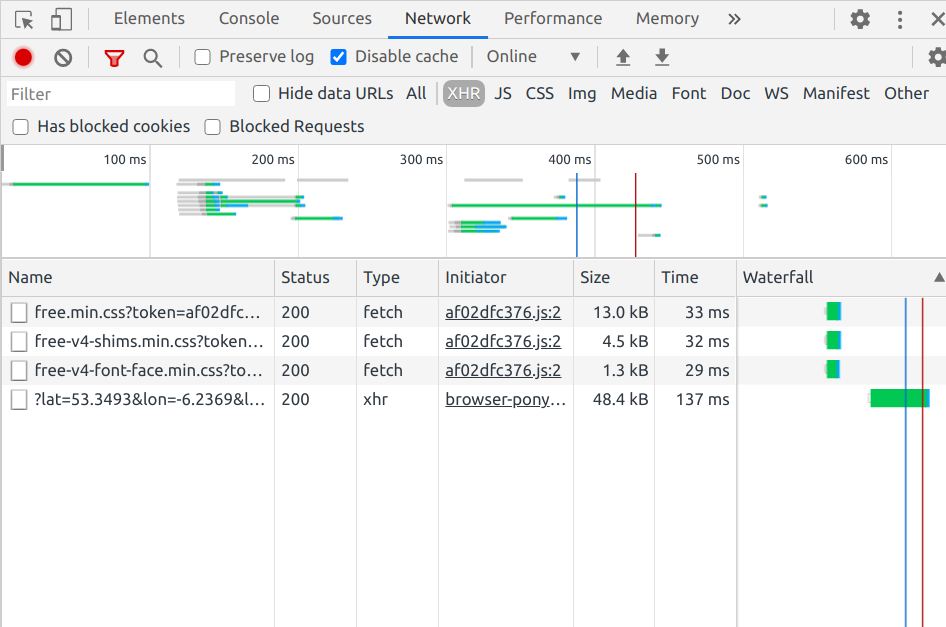Stop recording the network log
Image resolution: width=946 pixels, height=627 pixels.
click(x=23, y=58)
